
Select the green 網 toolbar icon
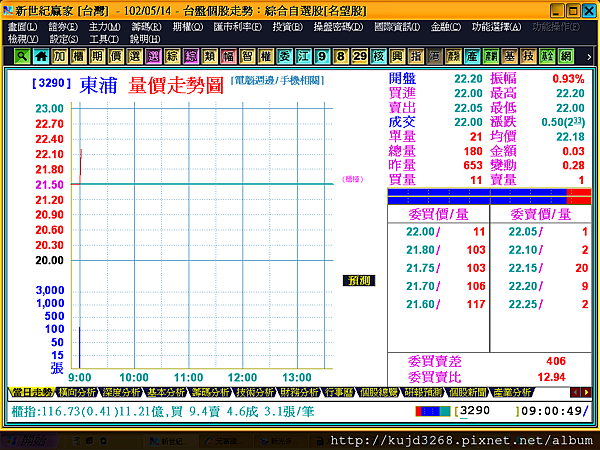click(566, 56)
